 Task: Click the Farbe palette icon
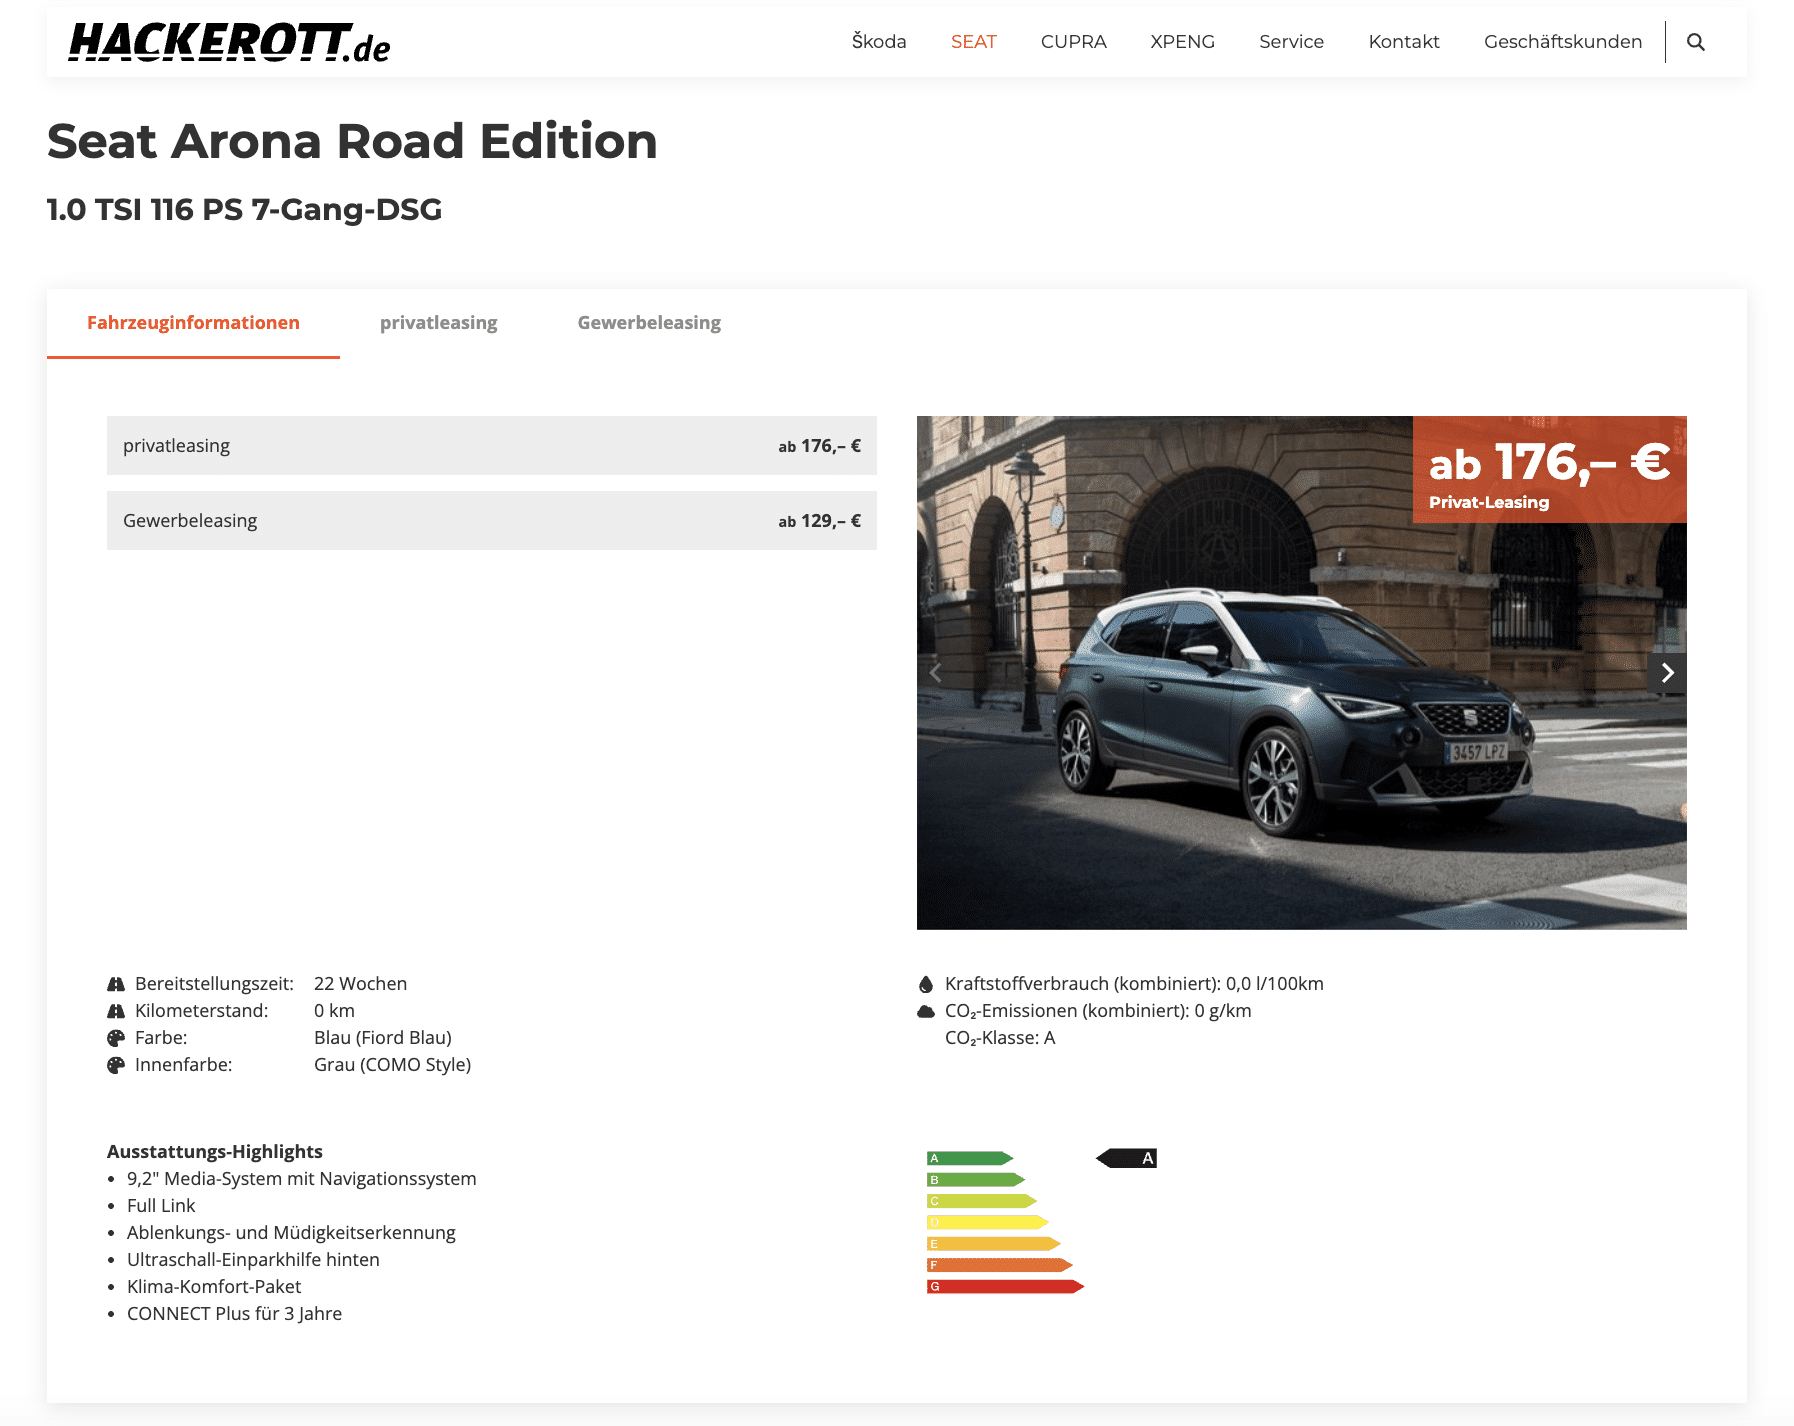pos(116,1038)
